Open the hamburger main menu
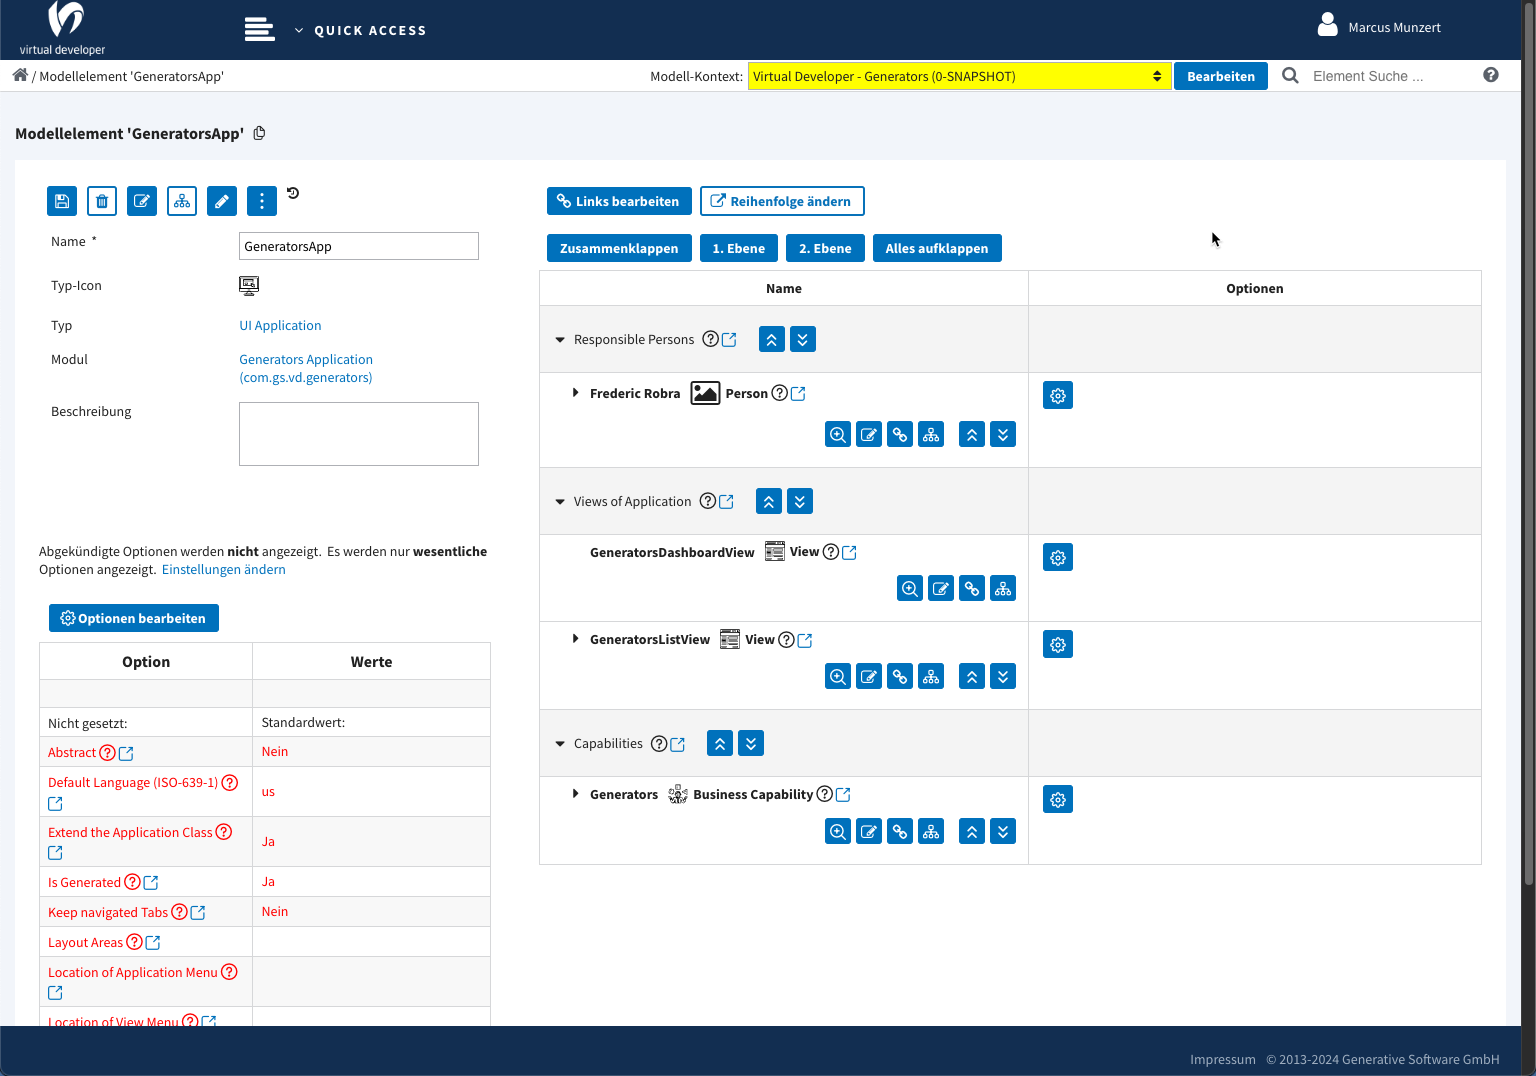This screenshot has width=1536, height=1076. coord(259,29)
